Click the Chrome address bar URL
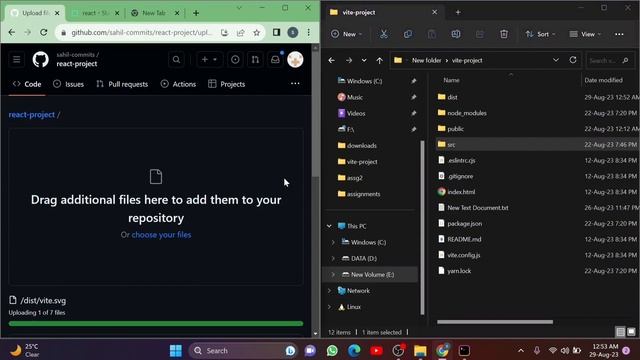640x360 pixels. click(x=141, y=32)
